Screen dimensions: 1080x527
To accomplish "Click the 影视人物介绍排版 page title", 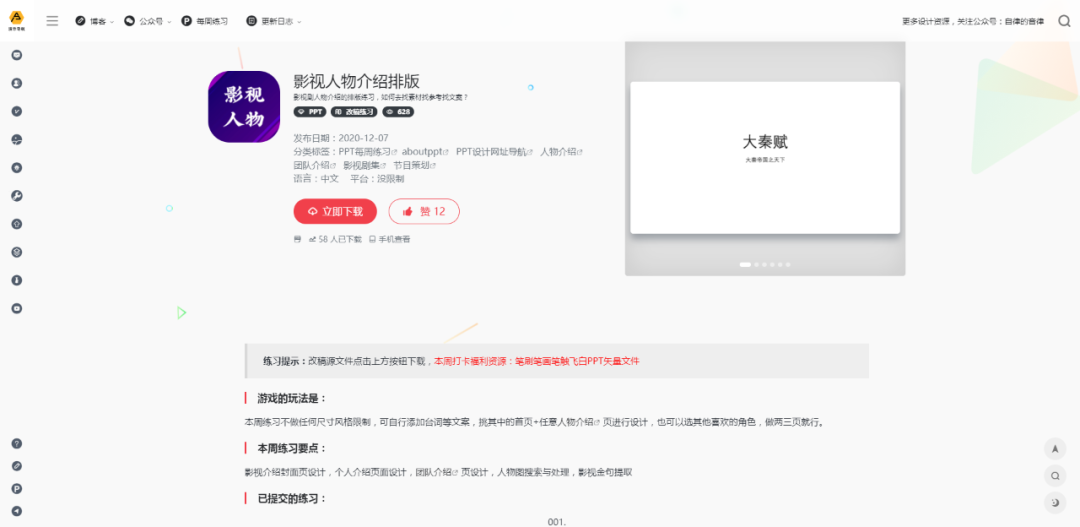I will pos(357,81).
